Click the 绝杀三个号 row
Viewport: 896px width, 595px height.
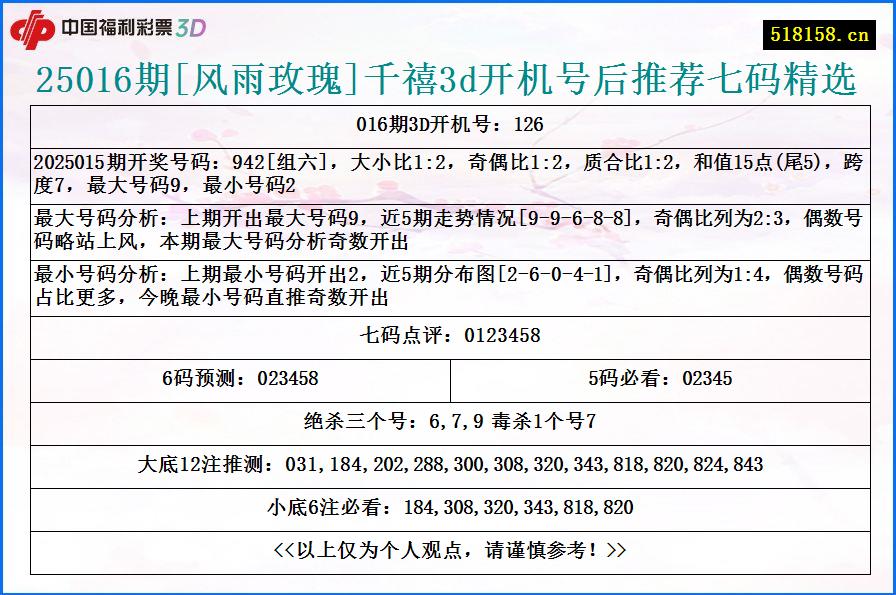448,419
